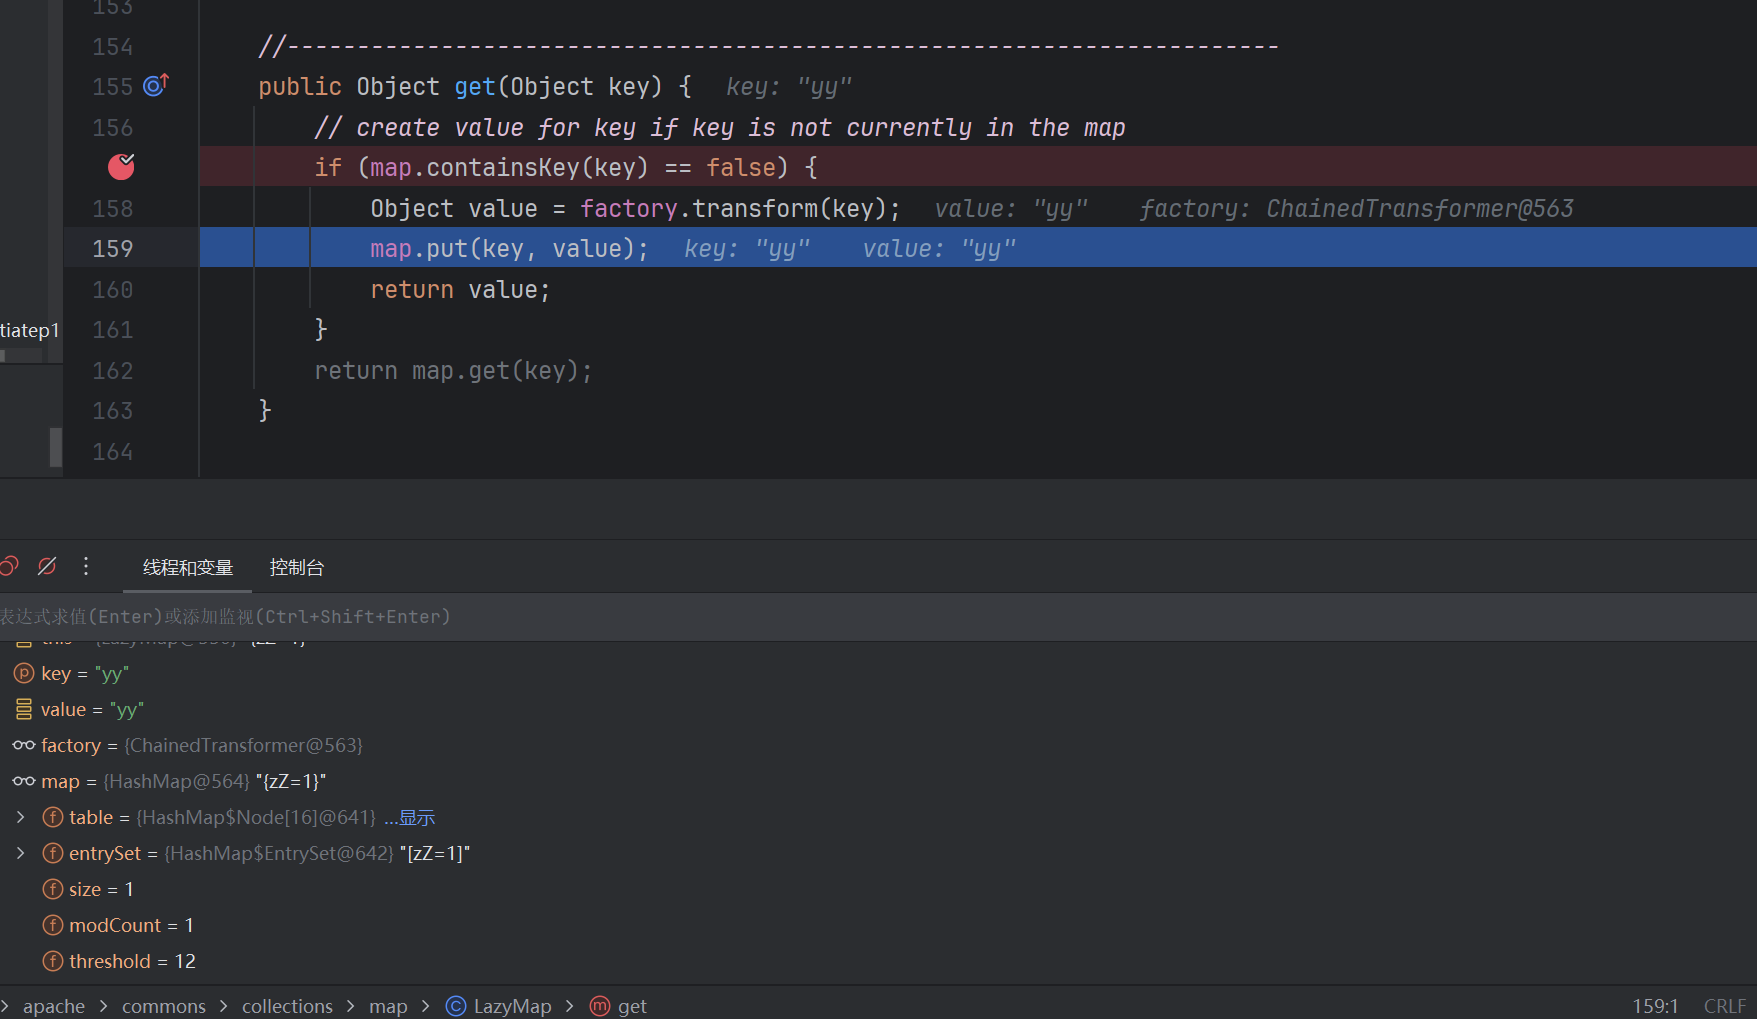1757x1019 pixels.
Task: Expand the table field tree node
Action: [x=20, y=818]
